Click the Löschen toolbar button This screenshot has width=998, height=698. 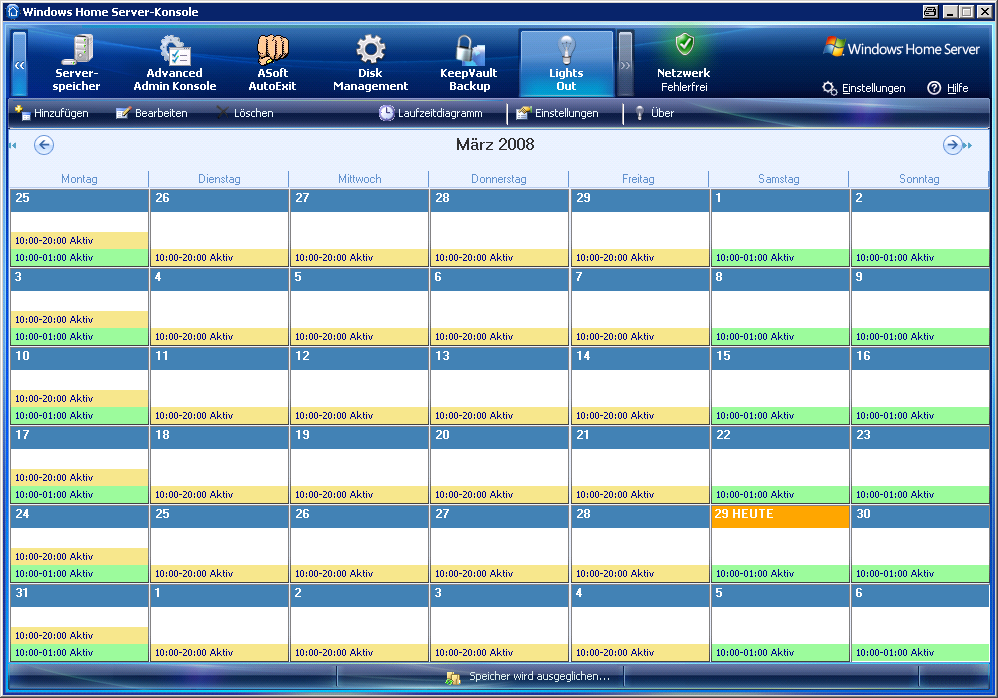click(245, 113)
